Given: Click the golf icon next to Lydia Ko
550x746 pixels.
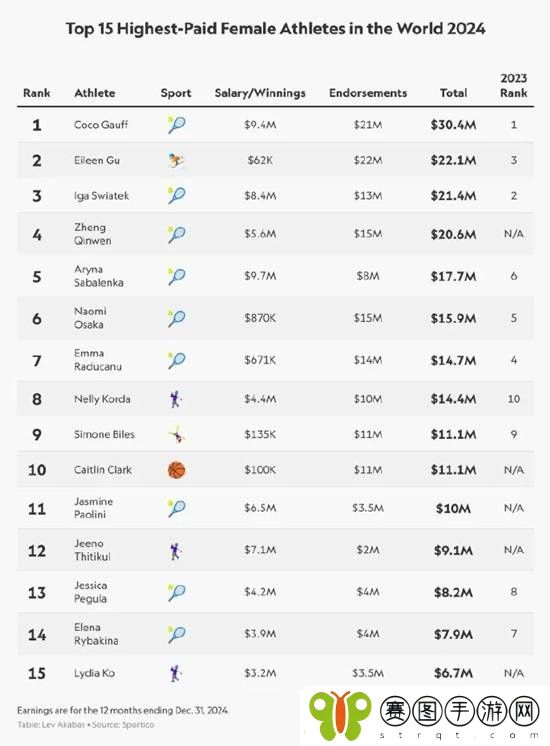Looking at the screenshot, I should point(176,673).
